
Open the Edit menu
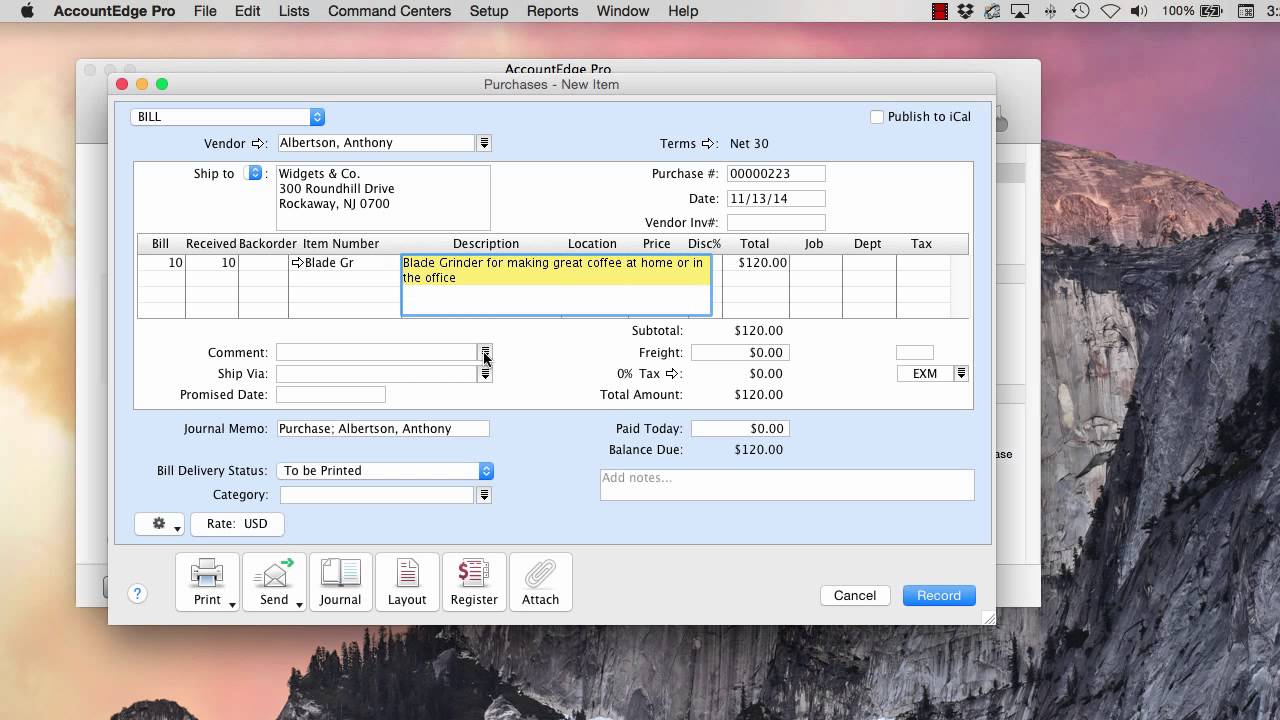(x=247, y=11)
